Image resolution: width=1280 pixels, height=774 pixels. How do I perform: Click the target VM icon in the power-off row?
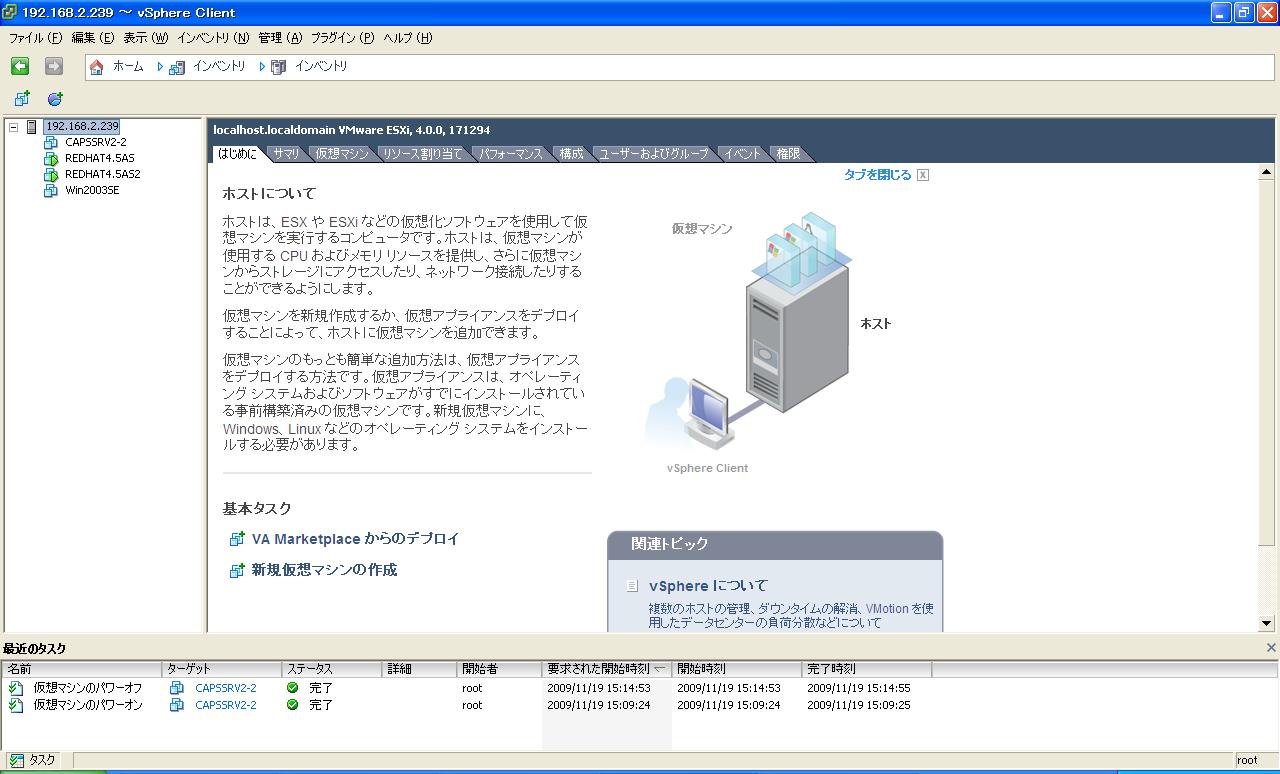(x=177, y=688)
